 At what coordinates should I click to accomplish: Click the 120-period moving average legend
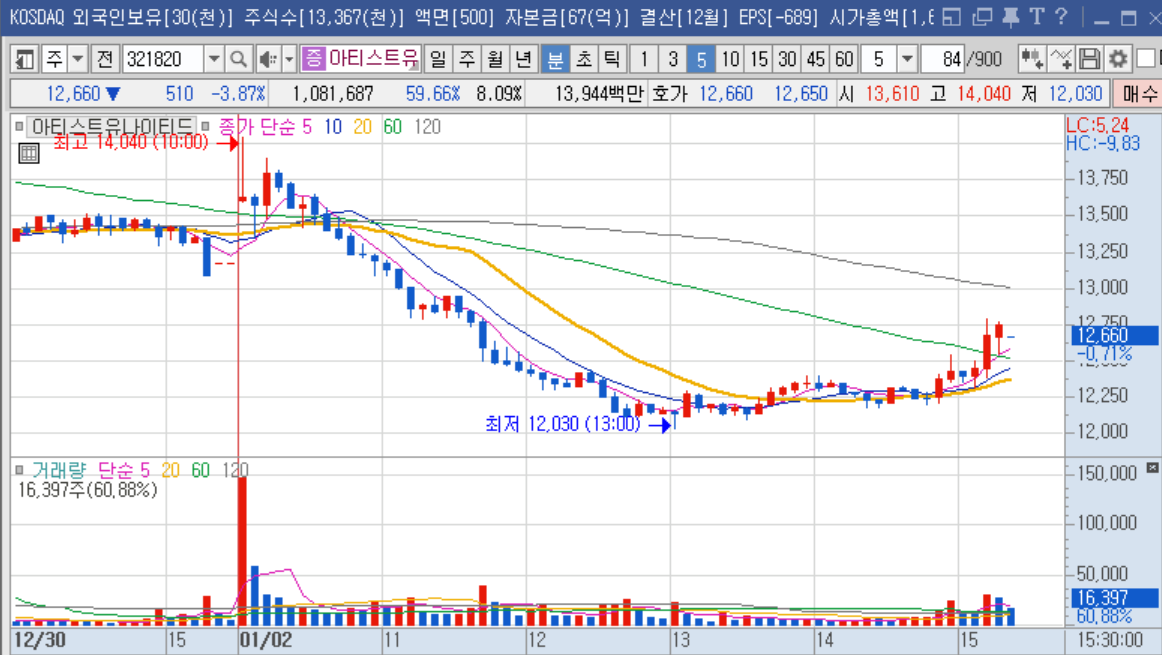(428, 127)
